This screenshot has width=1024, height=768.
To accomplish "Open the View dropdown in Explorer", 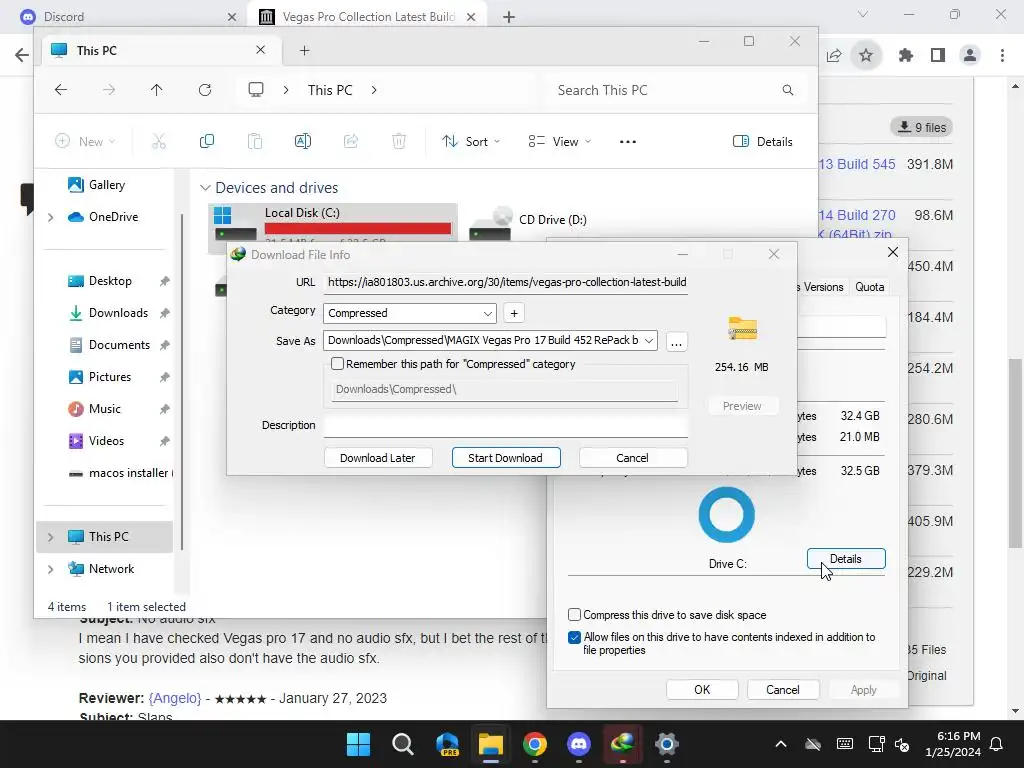I will (559, 141).
